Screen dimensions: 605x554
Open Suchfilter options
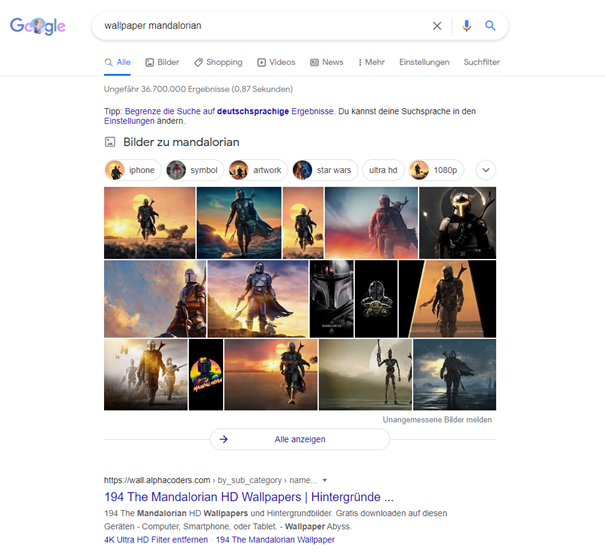[482, 62]
